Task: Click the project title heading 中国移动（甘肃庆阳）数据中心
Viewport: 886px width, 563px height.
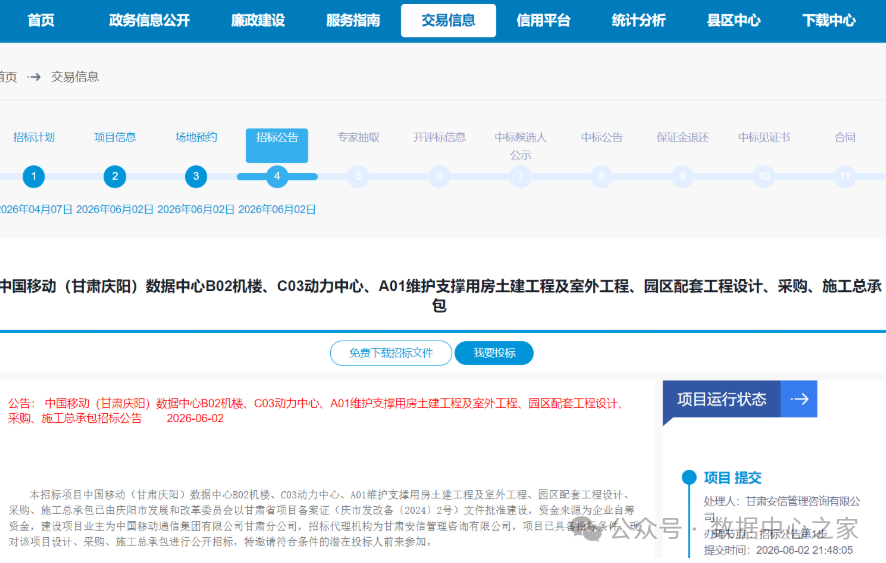Action: (x=441, y=296)
